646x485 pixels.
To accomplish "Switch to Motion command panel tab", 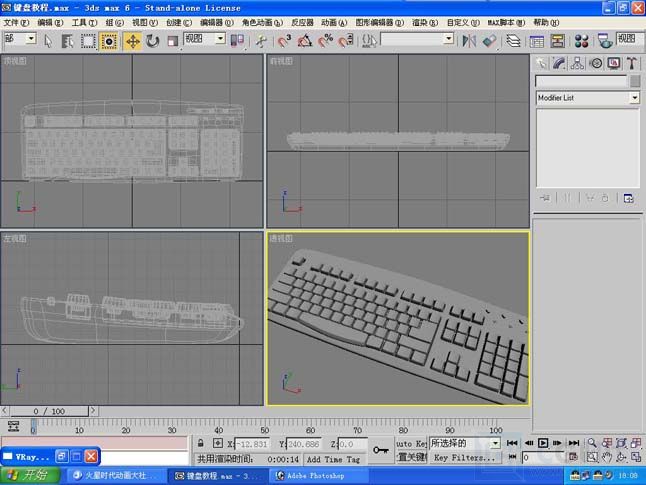I will click(x=596, y=63).
